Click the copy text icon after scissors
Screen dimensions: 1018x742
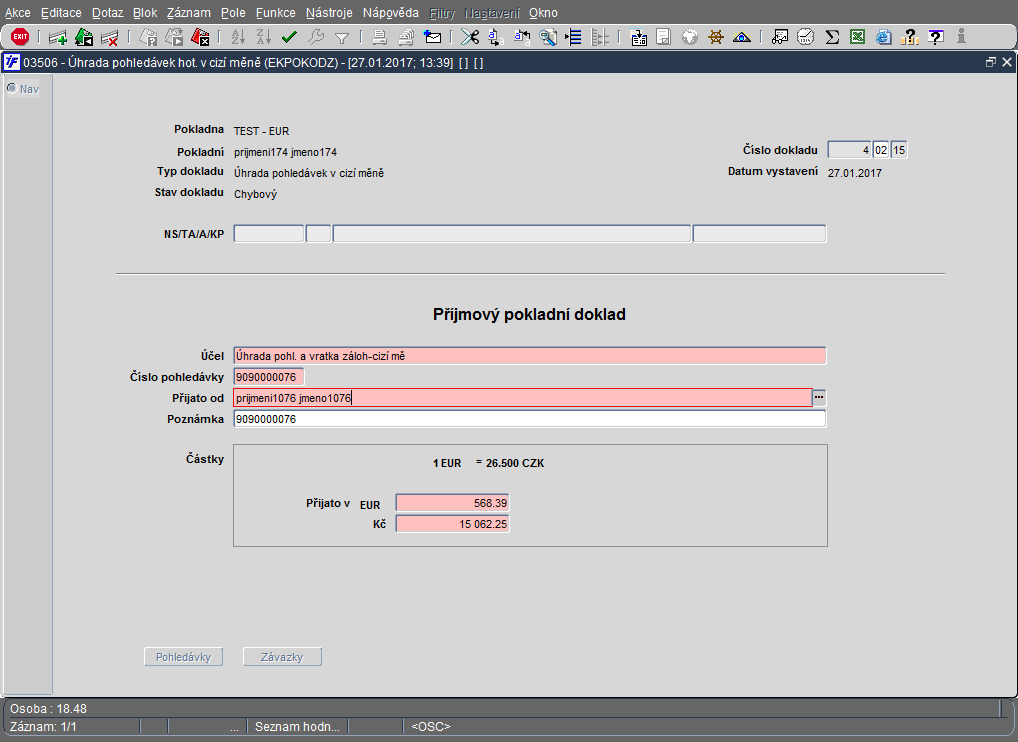tap(496, 38)
